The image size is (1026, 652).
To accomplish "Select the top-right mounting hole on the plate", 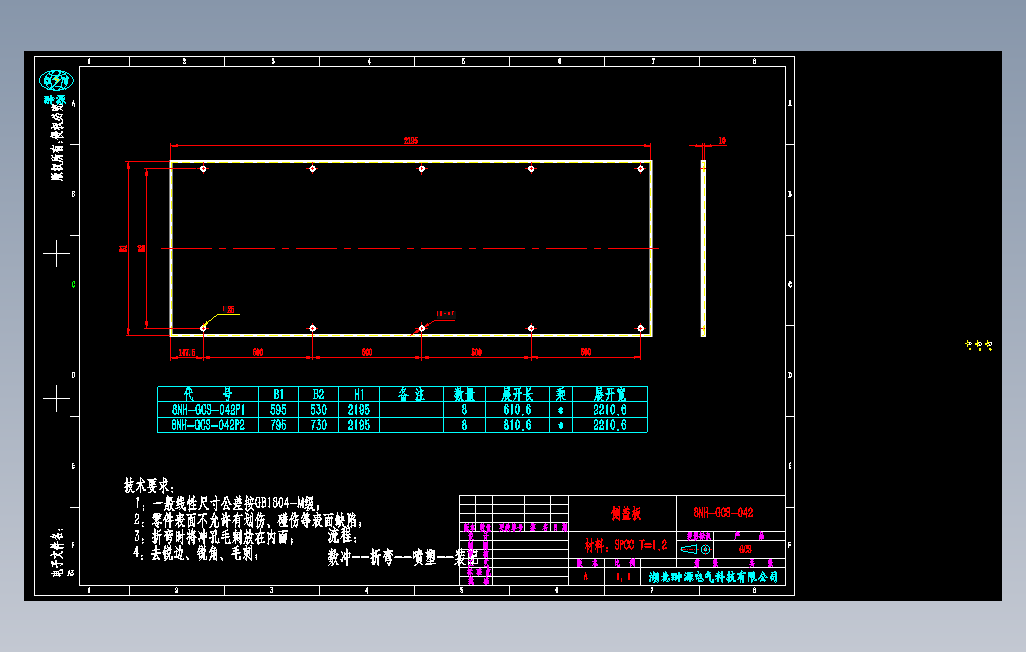I will point(641,169).
